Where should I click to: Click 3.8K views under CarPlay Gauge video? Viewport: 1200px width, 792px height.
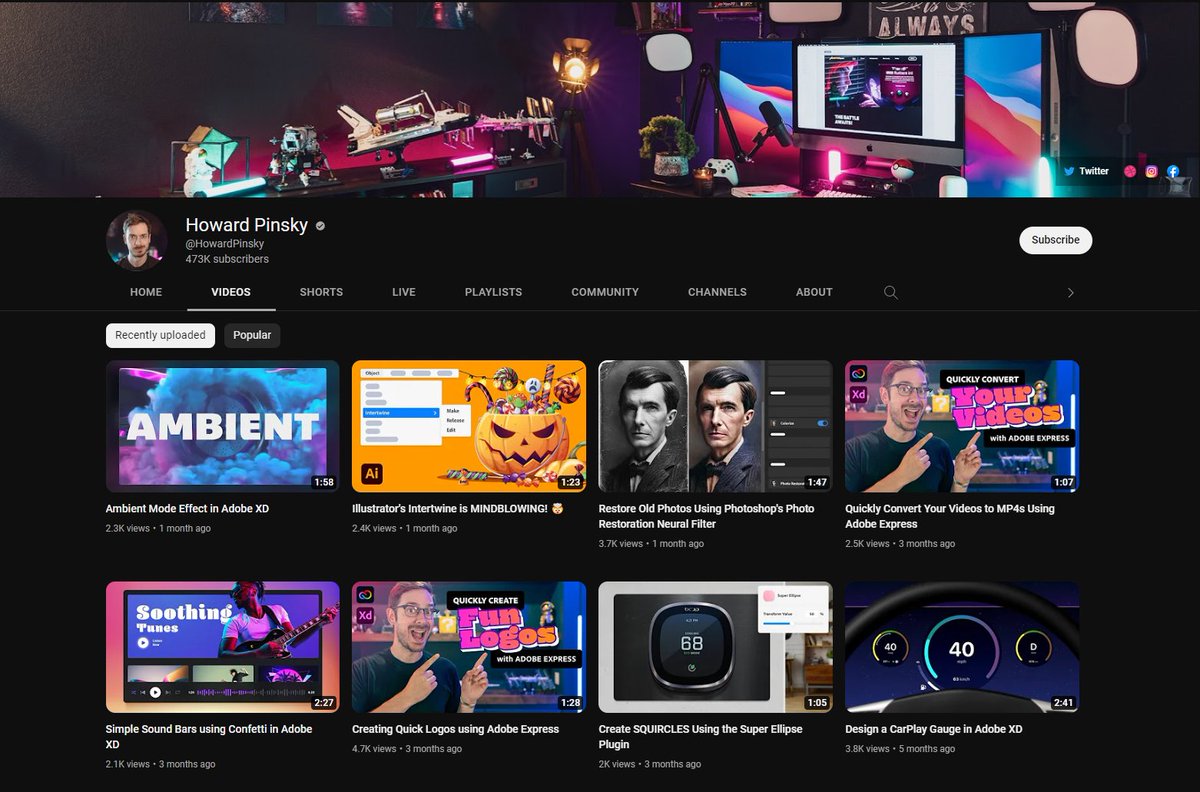(x=867, y=748)
